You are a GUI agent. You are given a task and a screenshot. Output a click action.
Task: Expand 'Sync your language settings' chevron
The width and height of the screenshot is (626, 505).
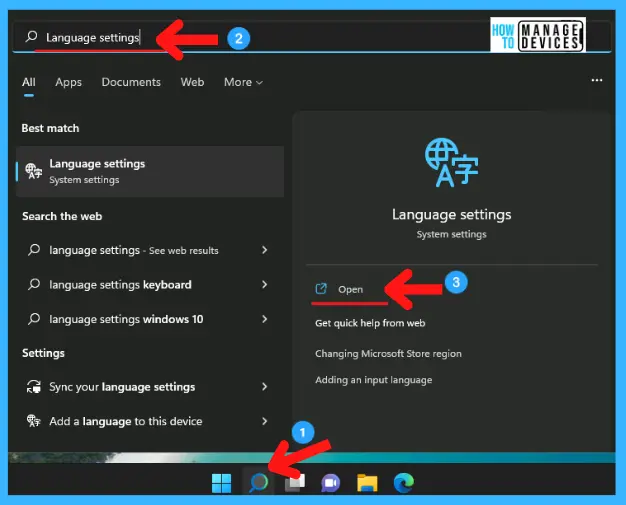(x=264, y=386)
